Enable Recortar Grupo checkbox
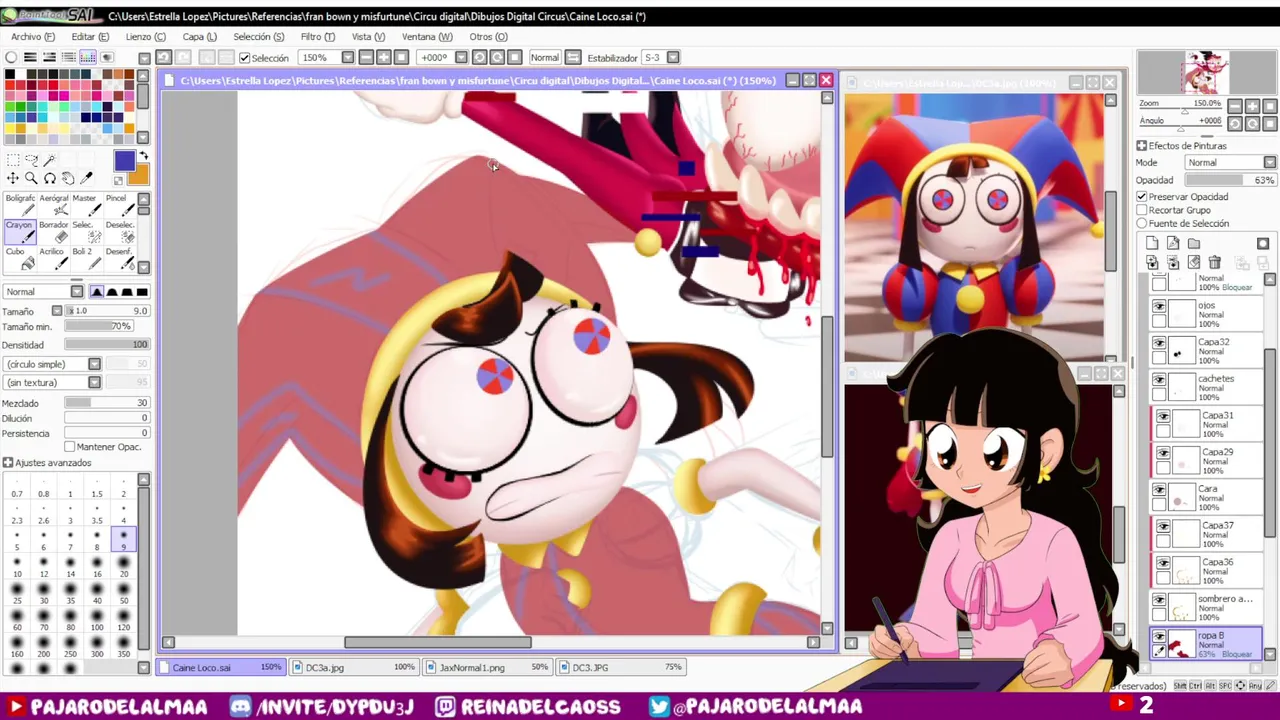This screenshot has width=1280, height=720. [x=1142, y=210]
